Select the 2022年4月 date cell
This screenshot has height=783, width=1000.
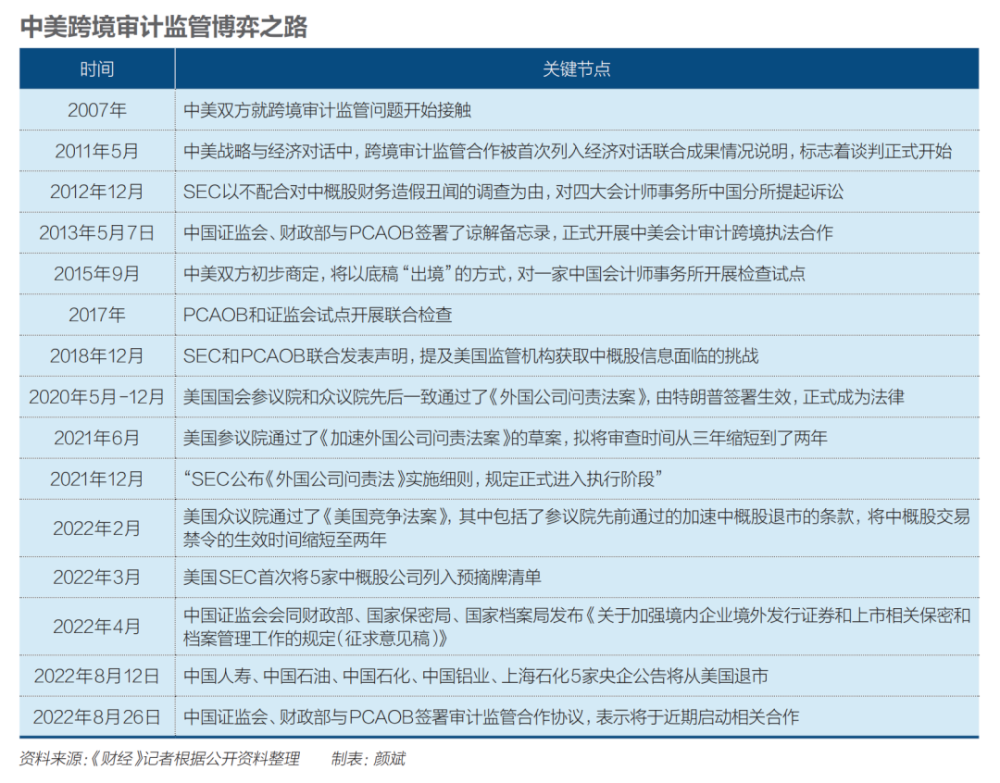[x=97, y=627]
